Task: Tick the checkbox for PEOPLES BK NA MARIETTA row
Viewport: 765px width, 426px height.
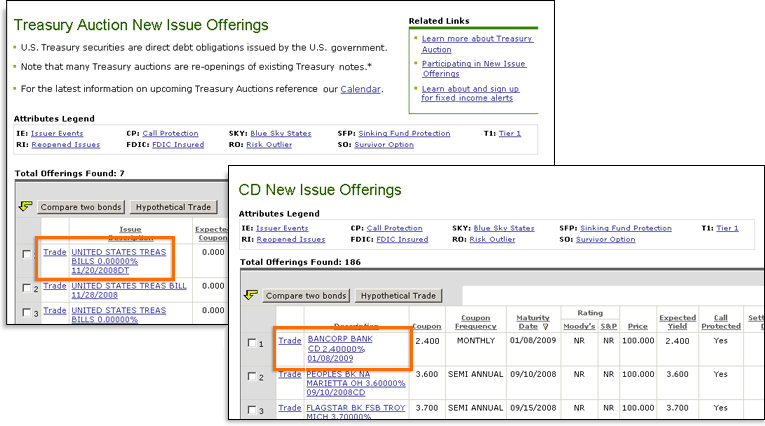Action: tap(252, 377)
